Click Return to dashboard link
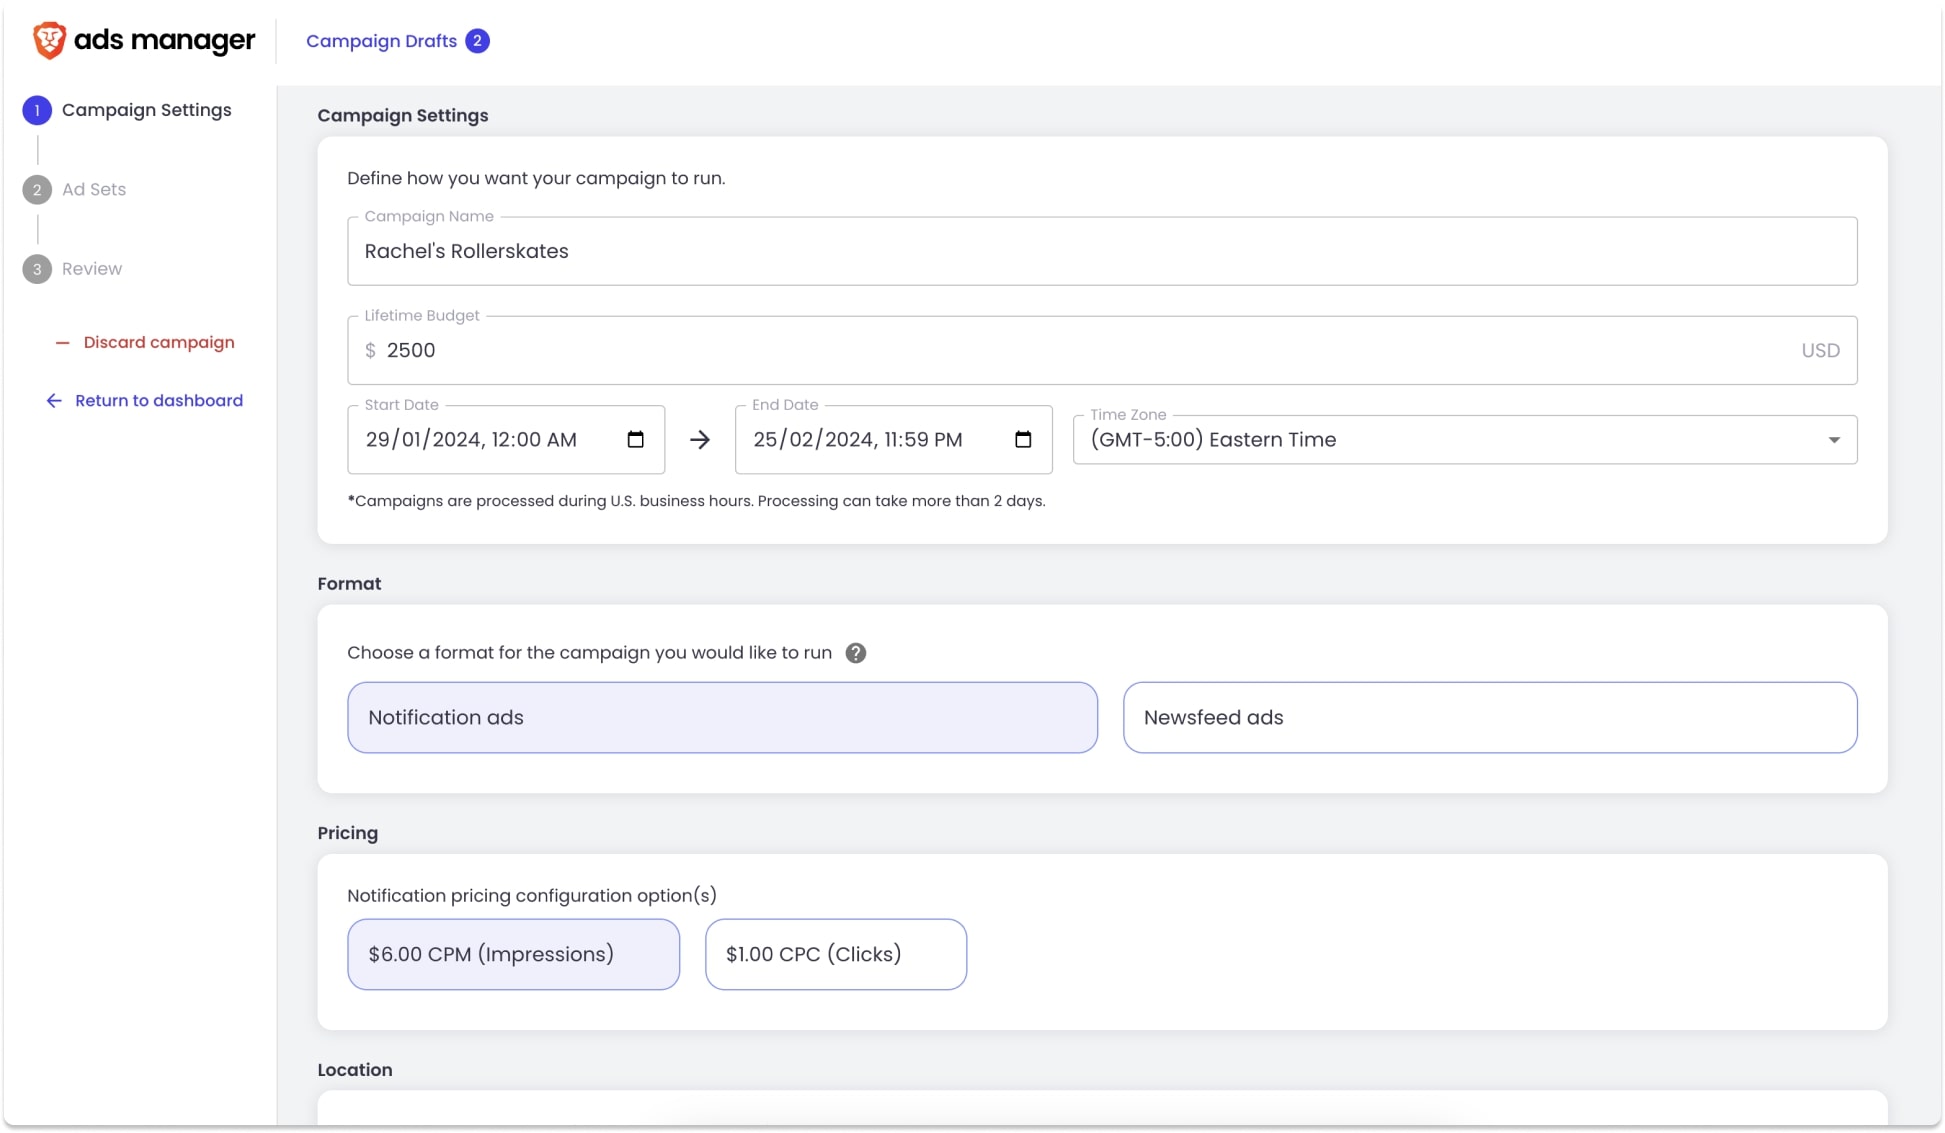 pos(159,401)
